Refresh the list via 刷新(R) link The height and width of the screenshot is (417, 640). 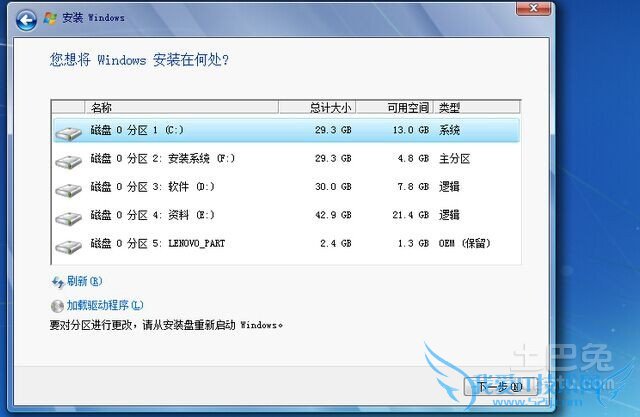tap(84, 281)
